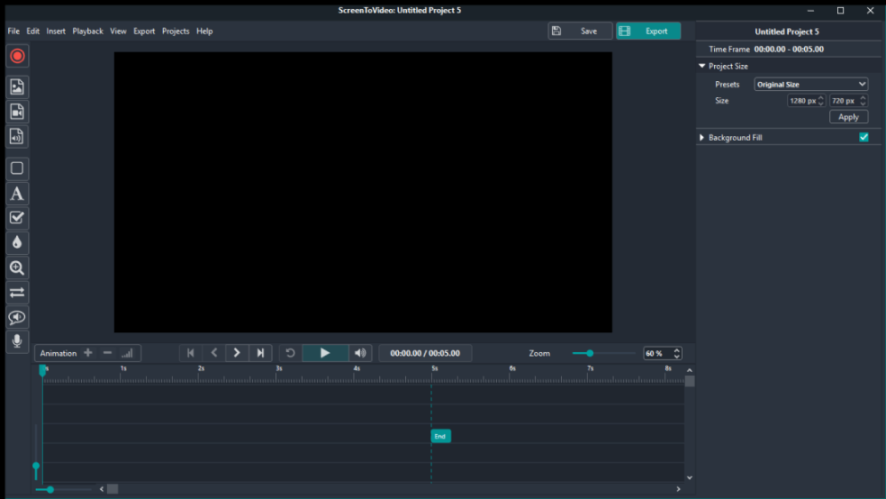886x499 pixels.
Task: Open the Export menu in menu bar
Action: click(144, 31)
